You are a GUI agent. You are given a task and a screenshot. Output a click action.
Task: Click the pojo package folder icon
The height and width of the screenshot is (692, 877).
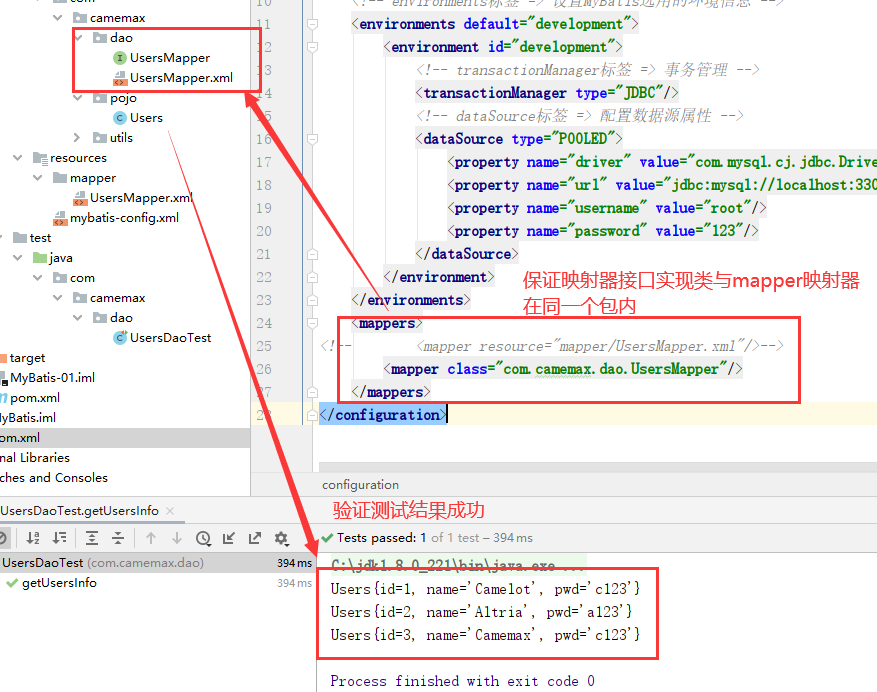point(100,98)
